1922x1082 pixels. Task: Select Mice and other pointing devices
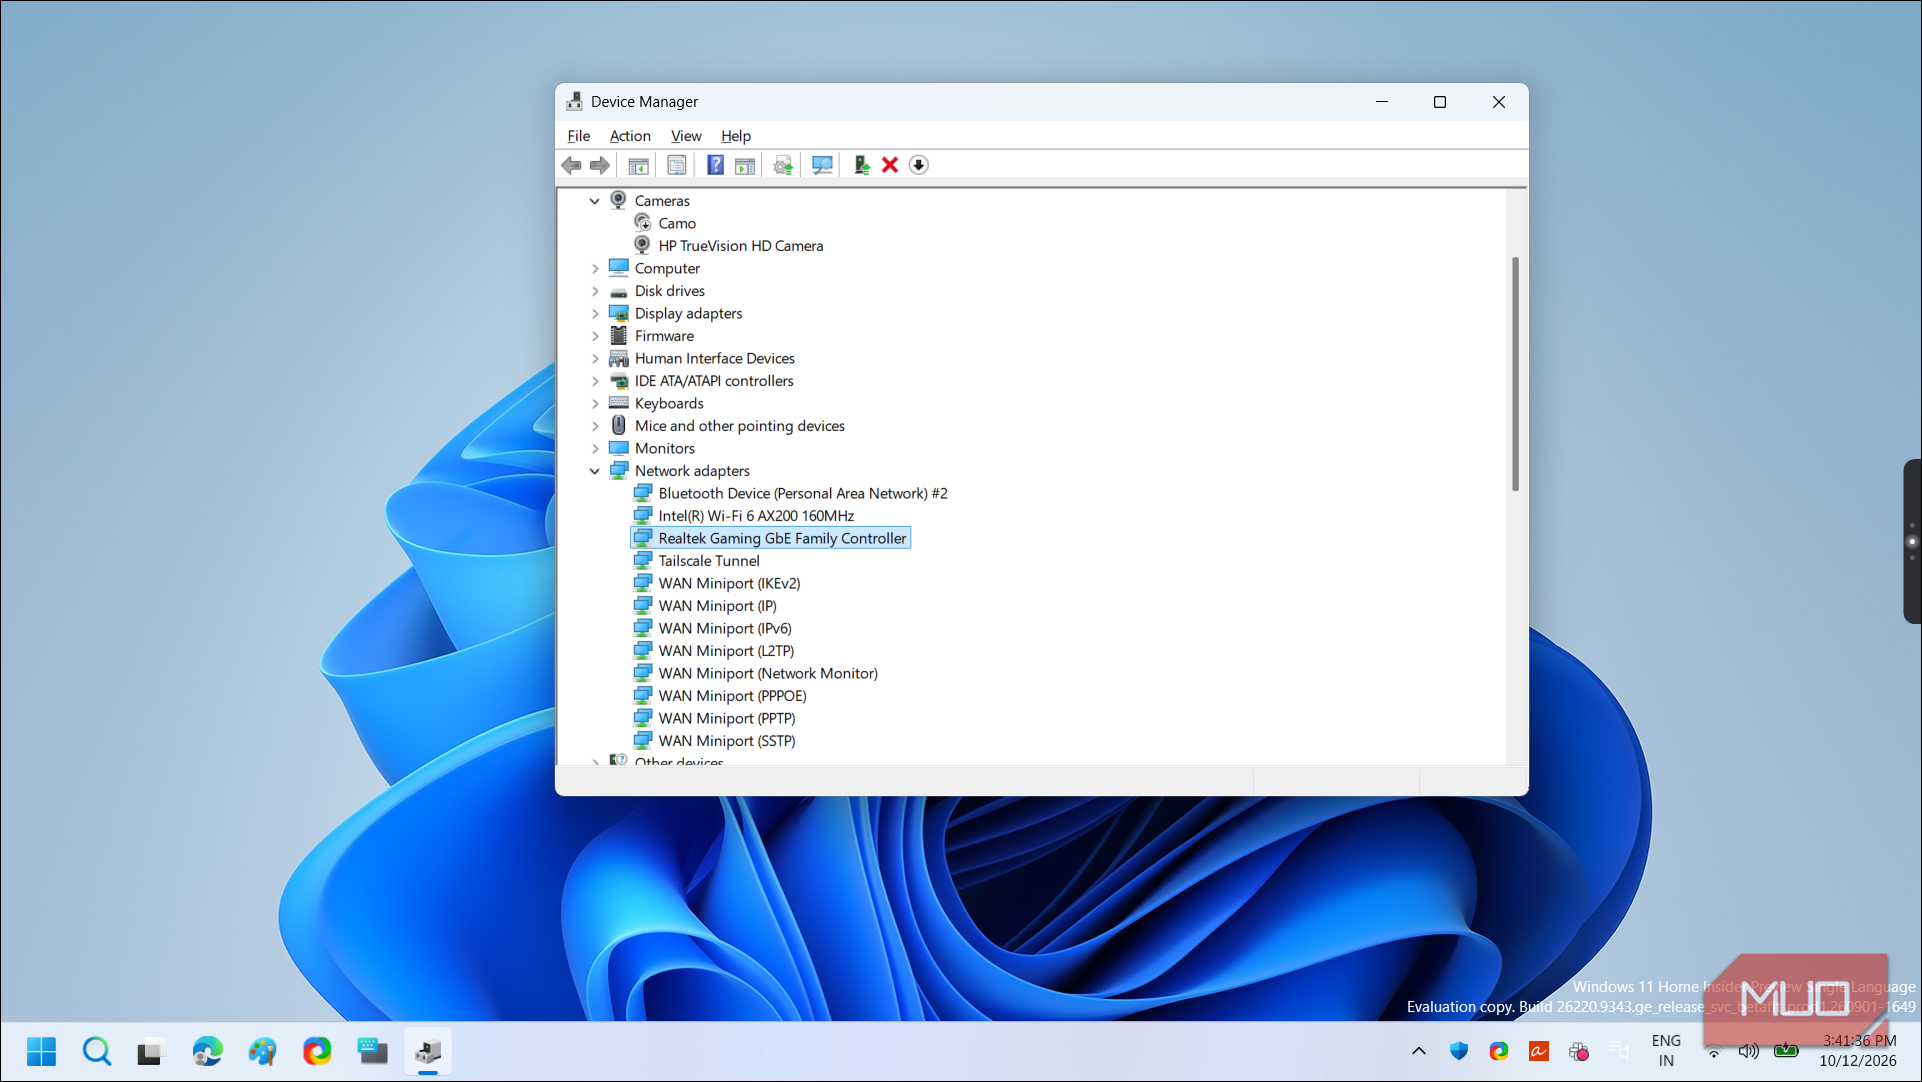coord(739,426)
